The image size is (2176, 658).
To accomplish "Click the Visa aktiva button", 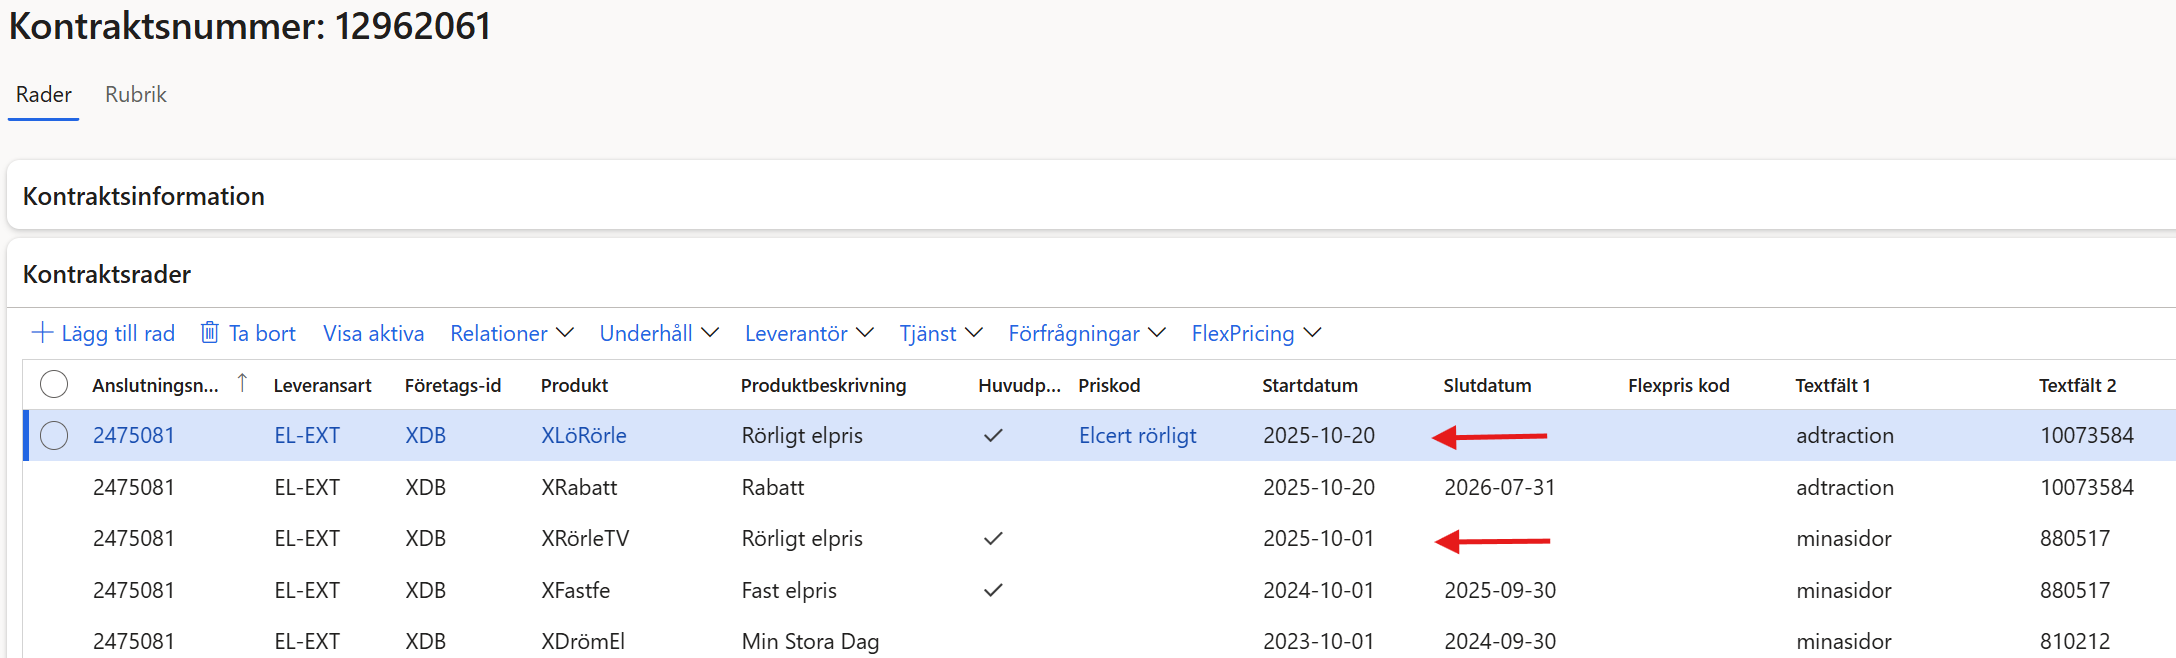I will pos(373,333).
